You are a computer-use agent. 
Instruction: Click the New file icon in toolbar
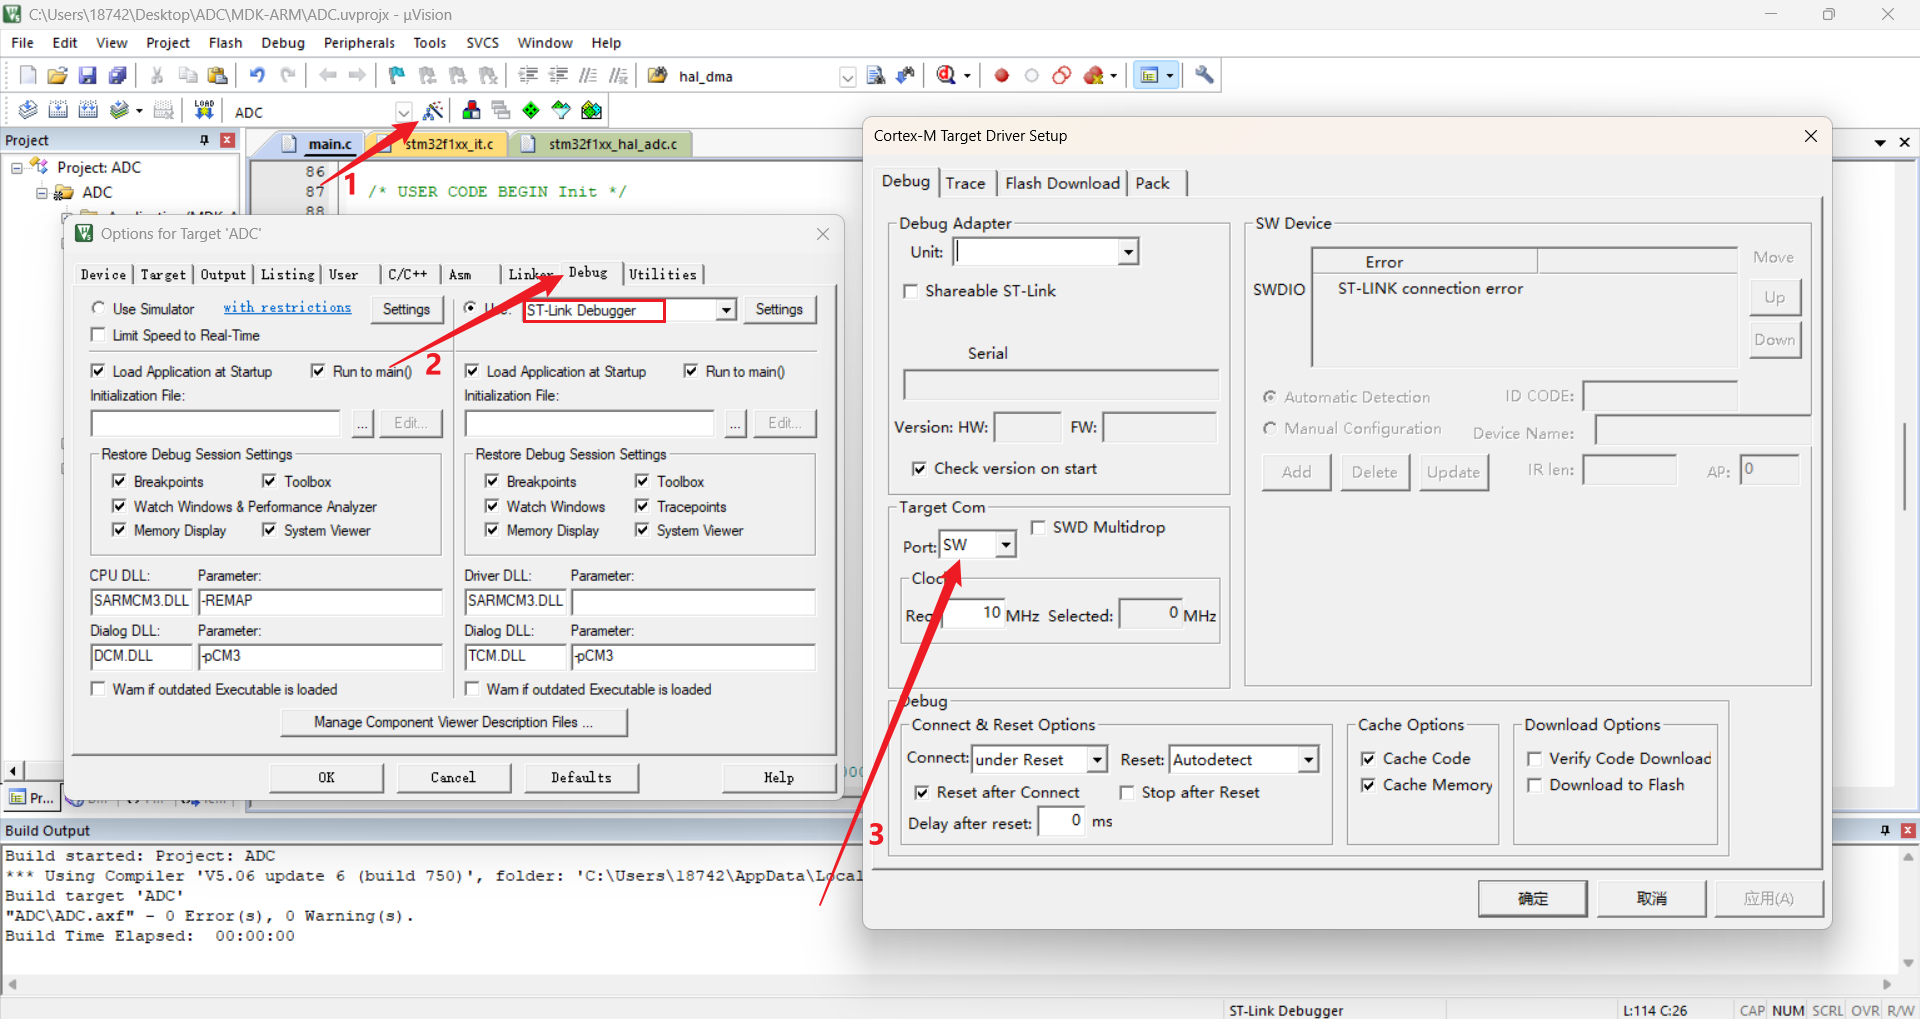click(28, 75)
